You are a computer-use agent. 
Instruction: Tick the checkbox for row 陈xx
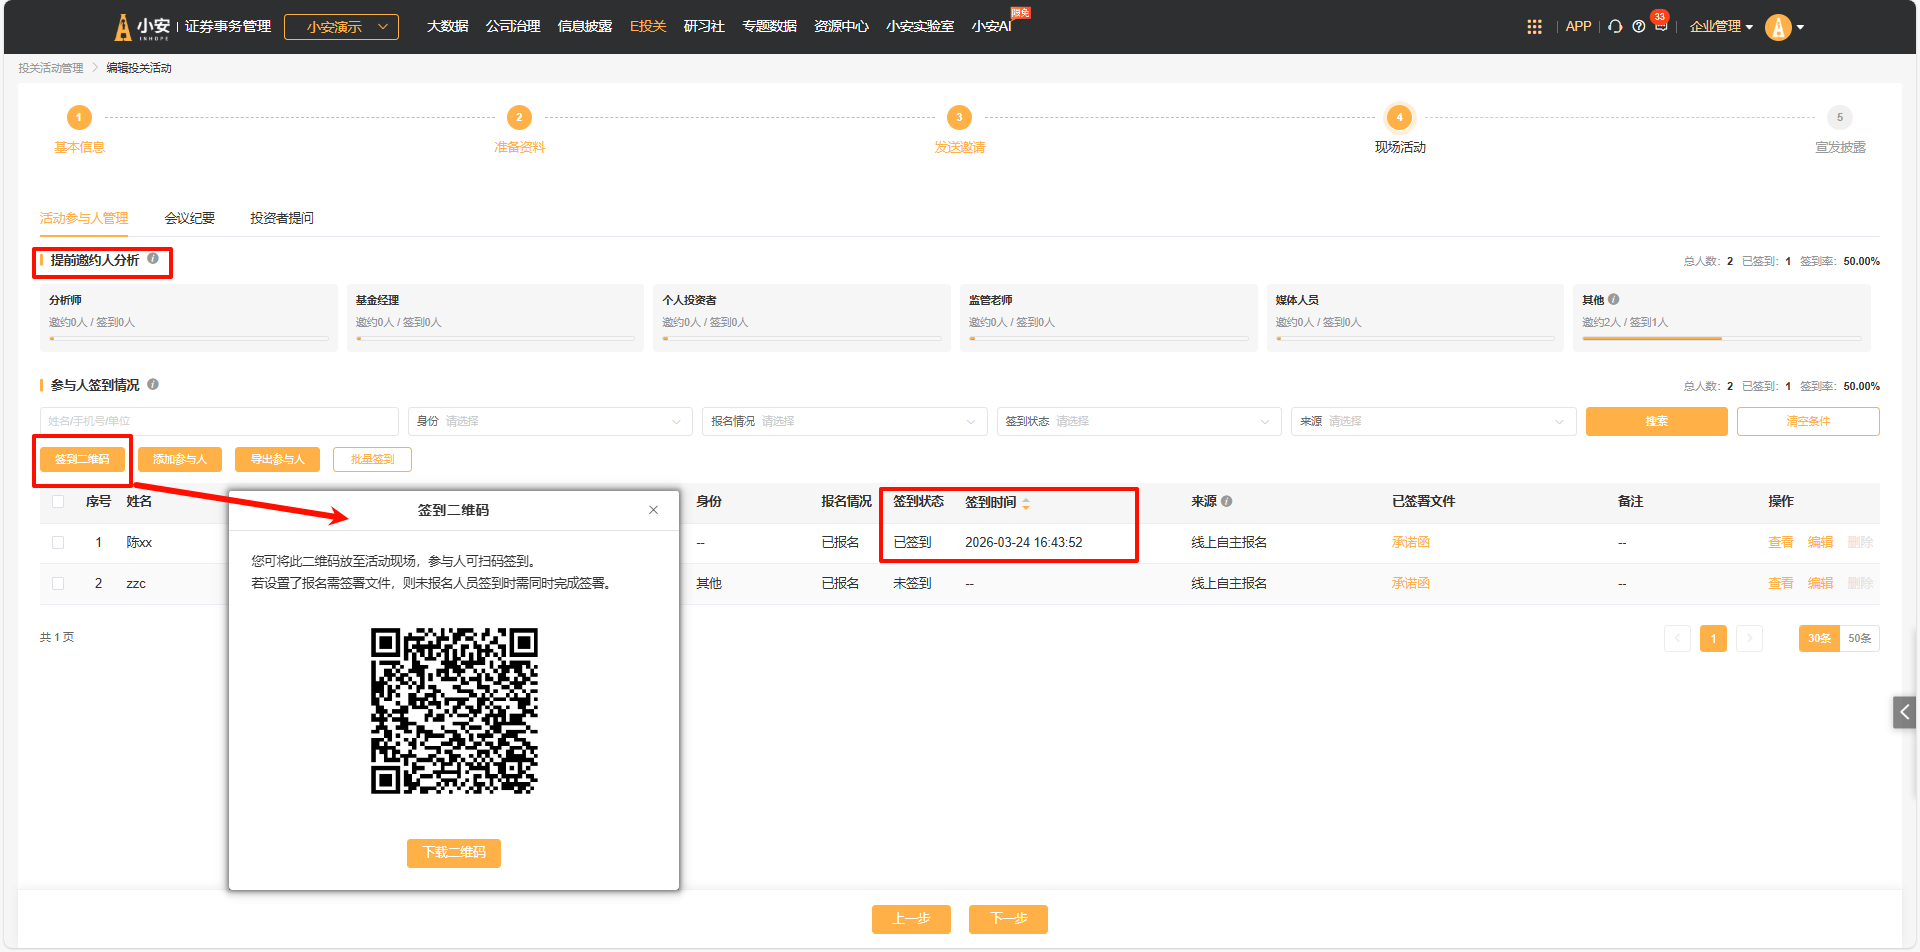(58, 542)
